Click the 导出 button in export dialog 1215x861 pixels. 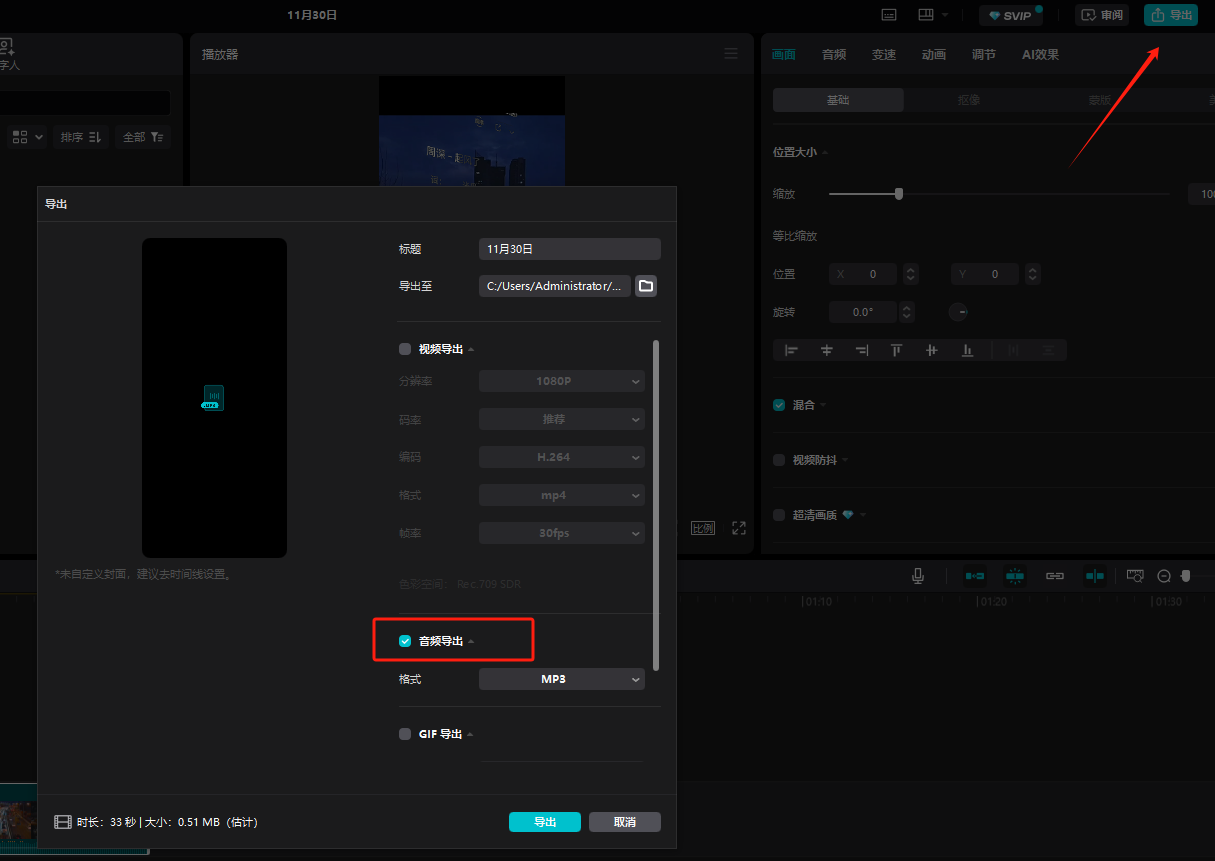click(x=544, y=822)
